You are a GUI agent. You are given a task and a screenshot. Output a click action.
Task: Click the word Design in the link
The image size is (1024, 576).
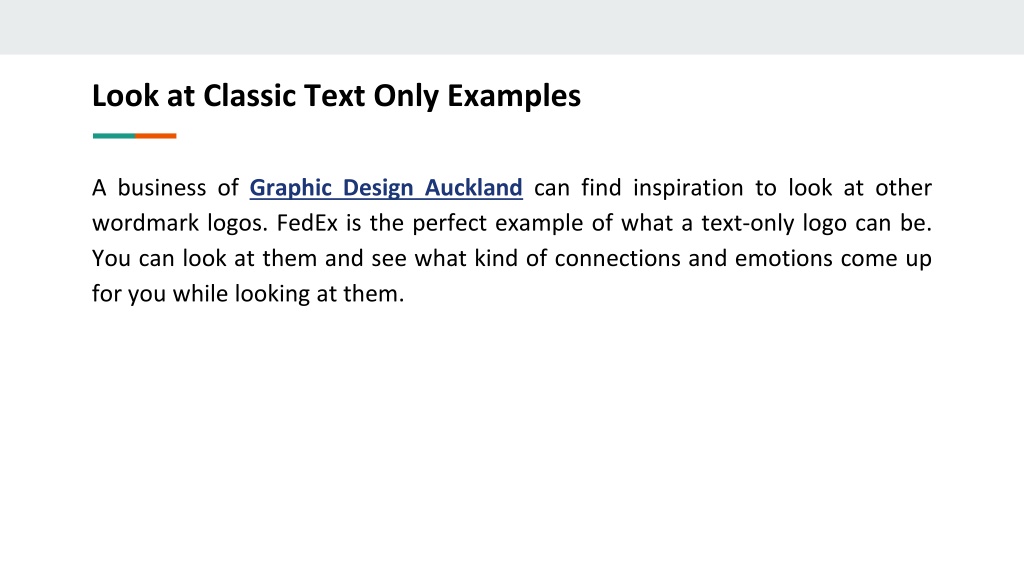pyautogui.click(x=378, y=188)
